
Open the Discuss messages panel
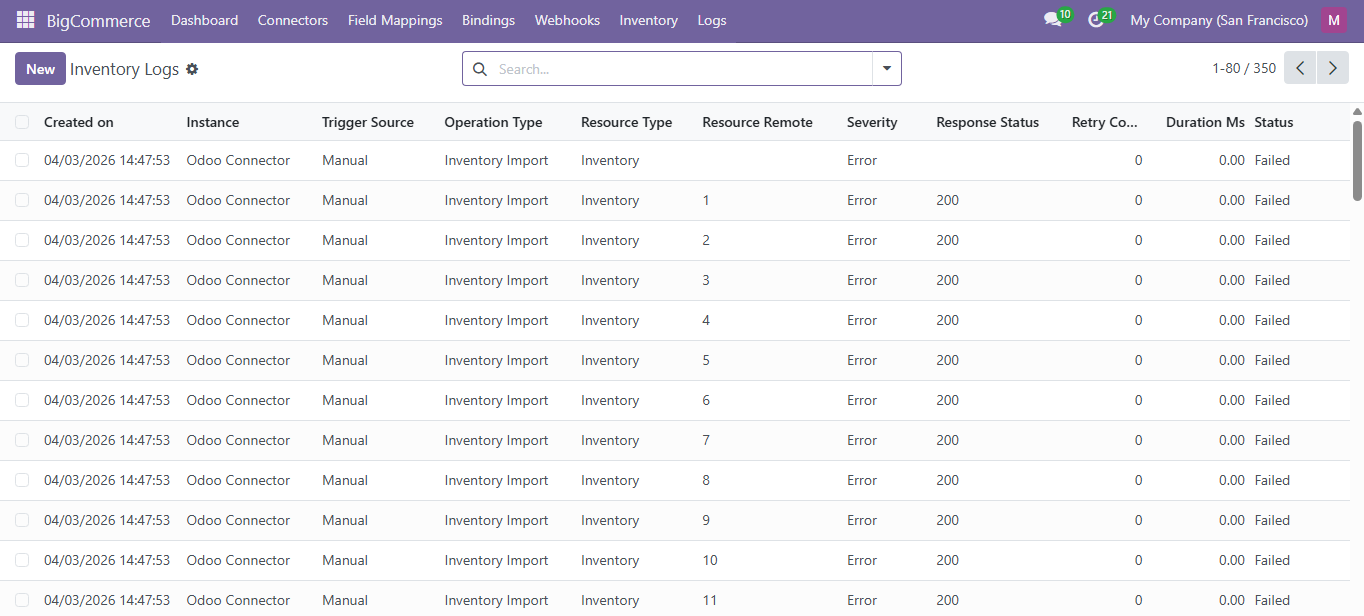point(1052,18)
